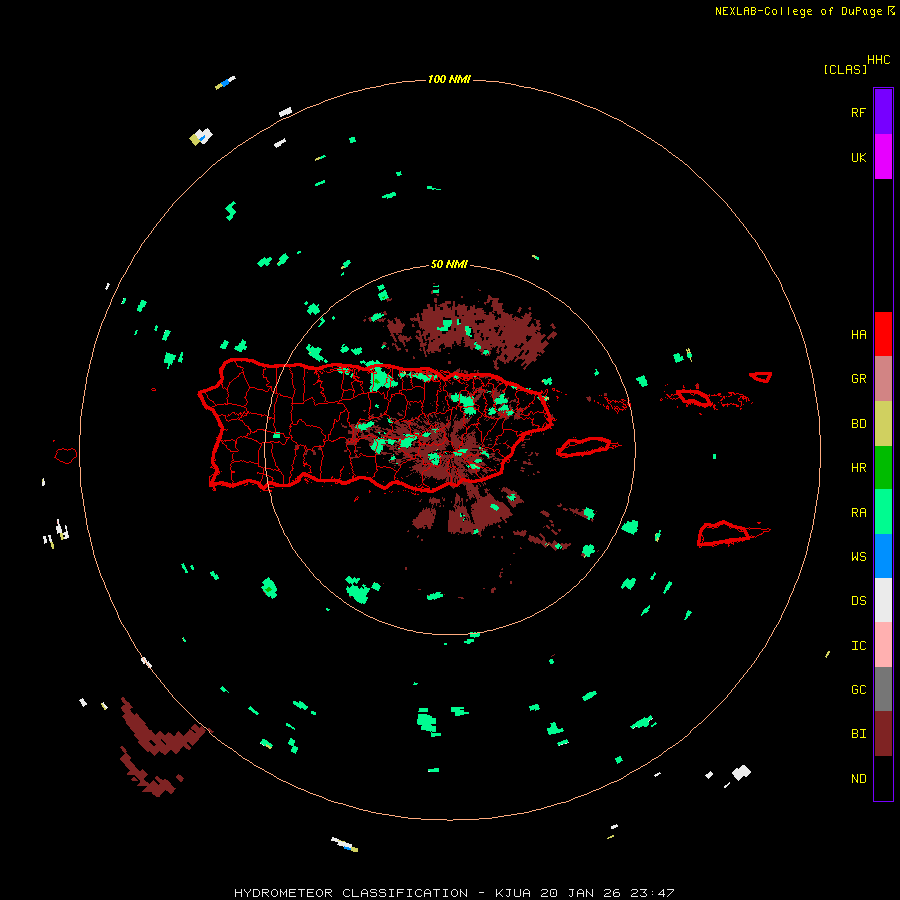Click the UK legend label

pyautogui.click(x=858, y=157)
